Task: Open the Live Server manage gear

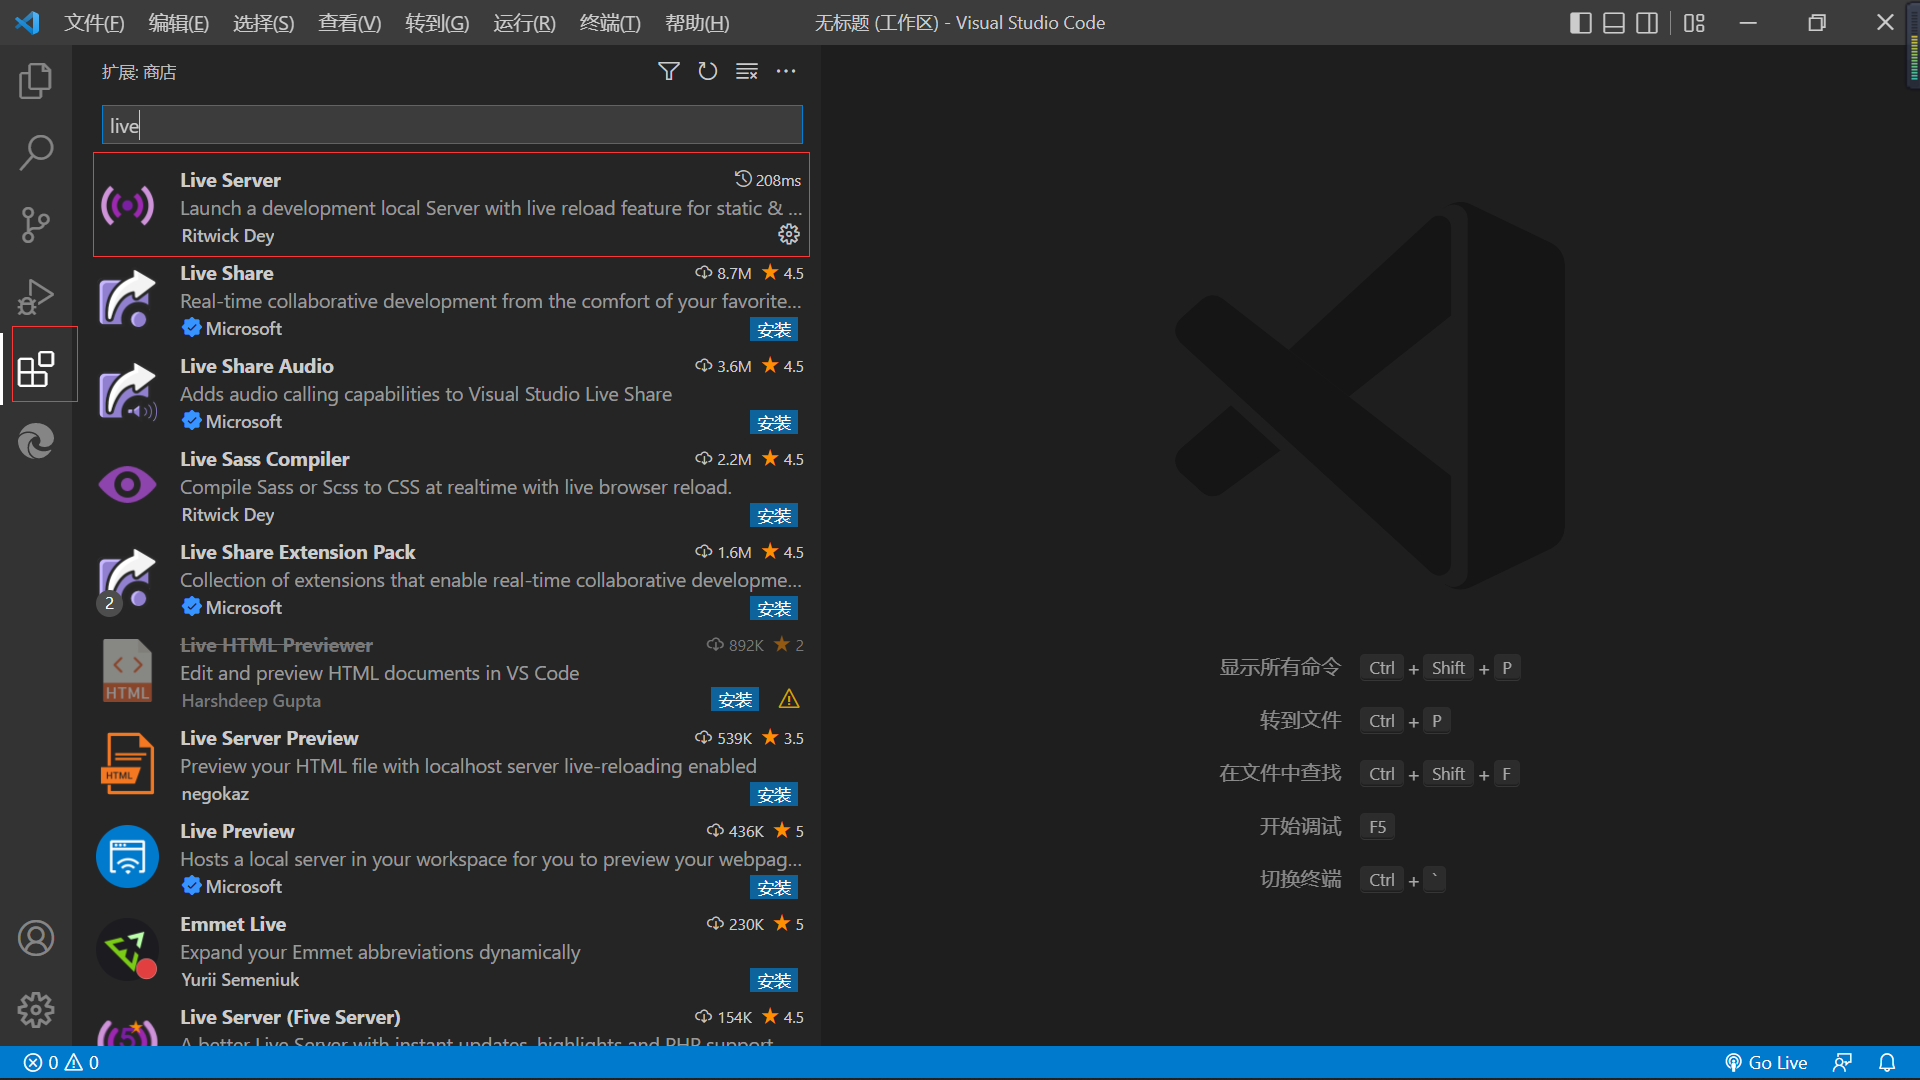Action: tap(789, 234)
